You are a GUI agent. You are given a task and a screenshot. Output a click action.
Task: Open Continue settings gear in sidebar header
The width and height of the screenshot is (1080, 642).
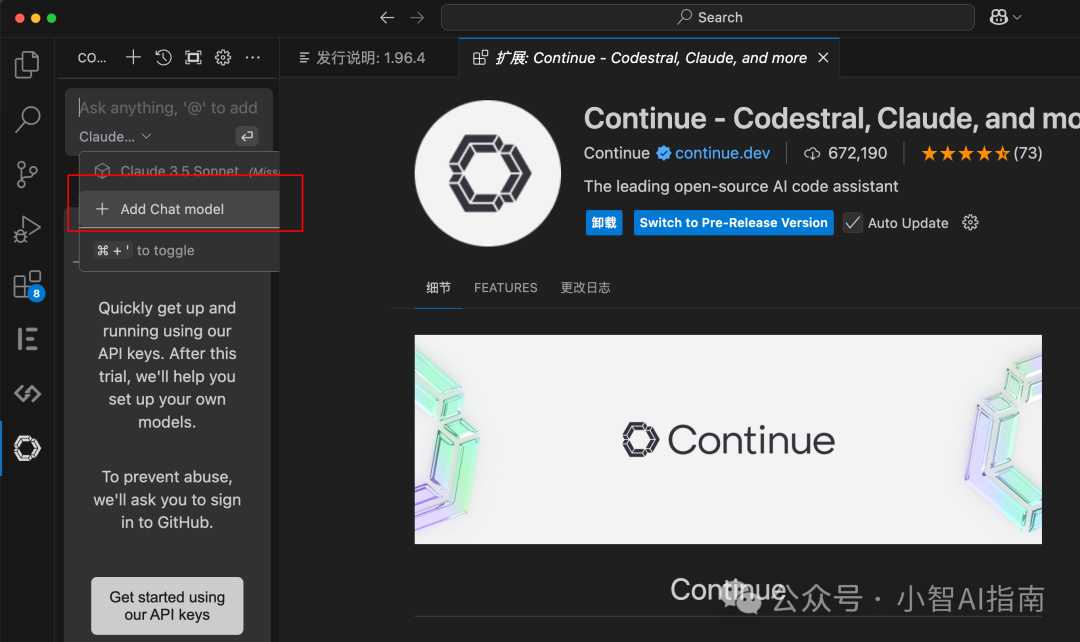(x=223, y=58)
